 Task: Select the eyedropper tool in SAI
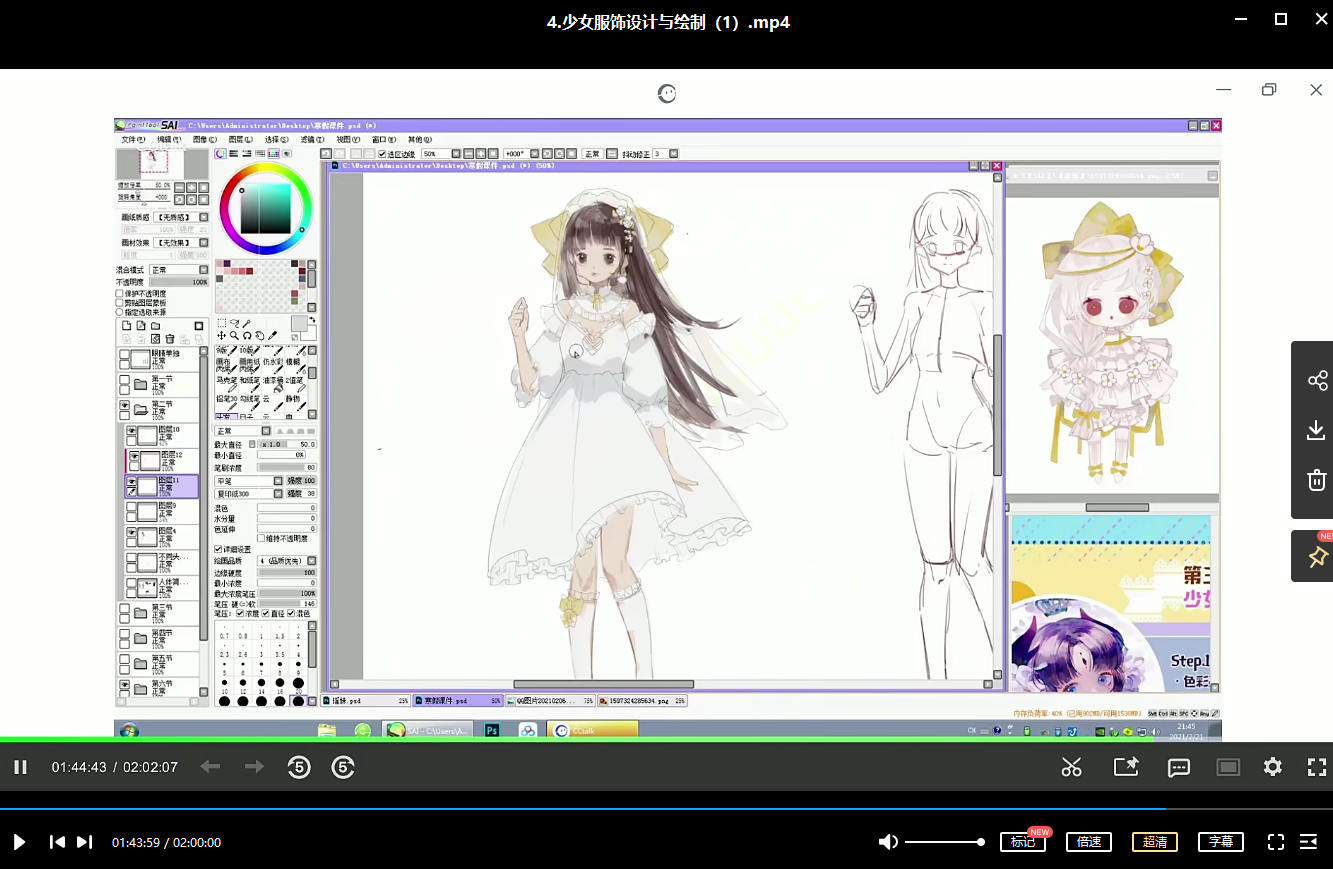[x=272, y=336]
